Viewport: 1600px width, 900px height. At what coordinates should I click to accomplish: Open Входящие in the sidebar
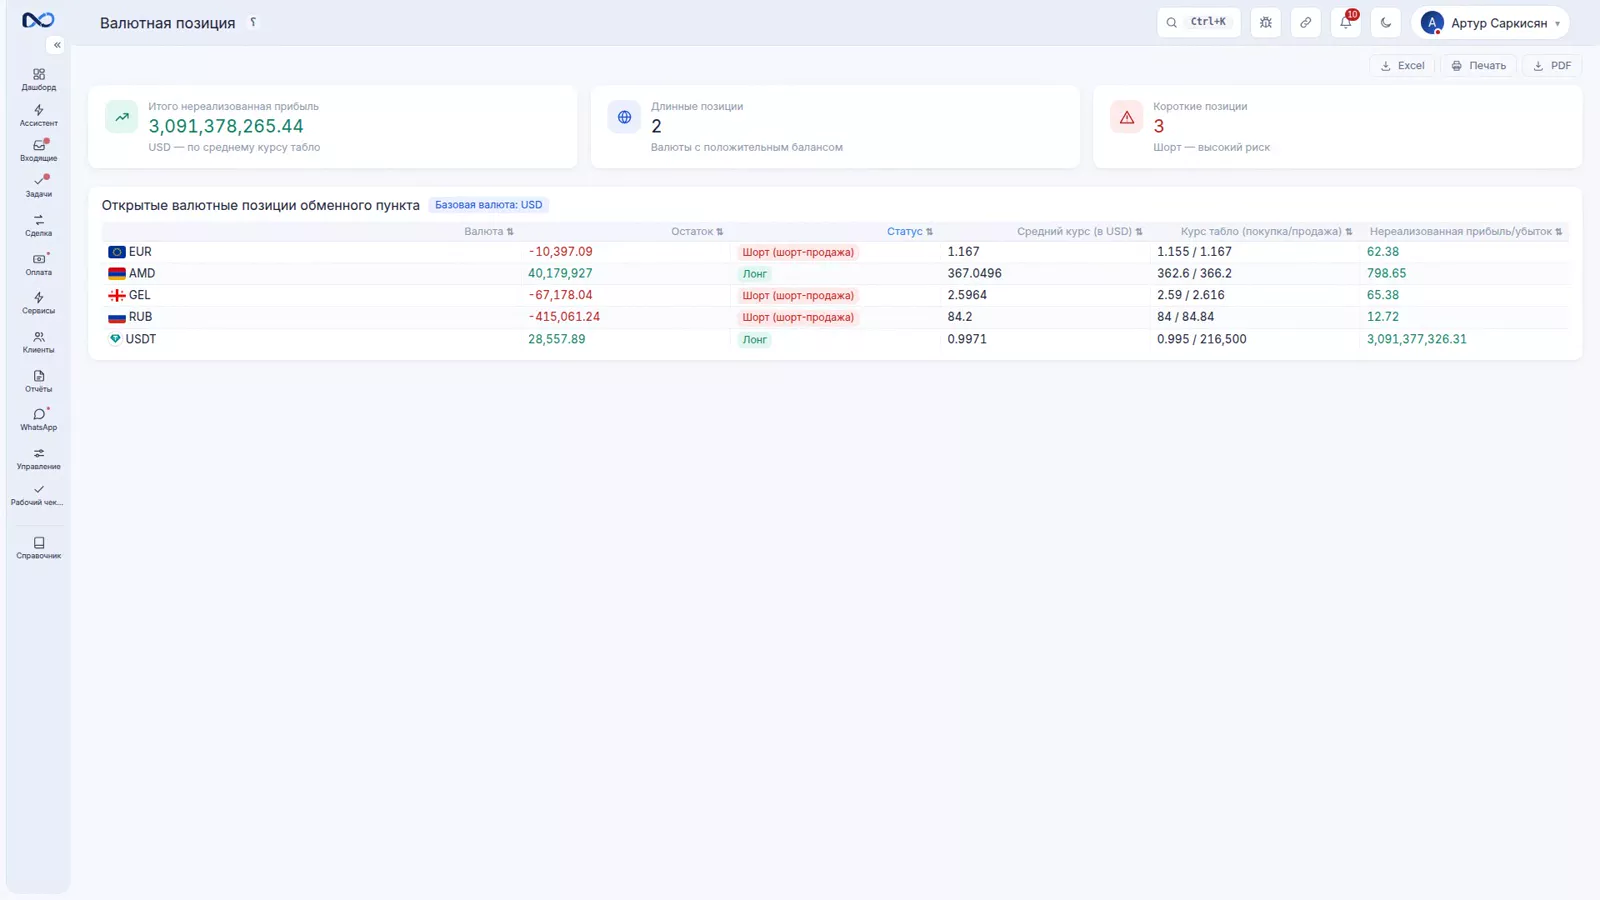(38, 151)
